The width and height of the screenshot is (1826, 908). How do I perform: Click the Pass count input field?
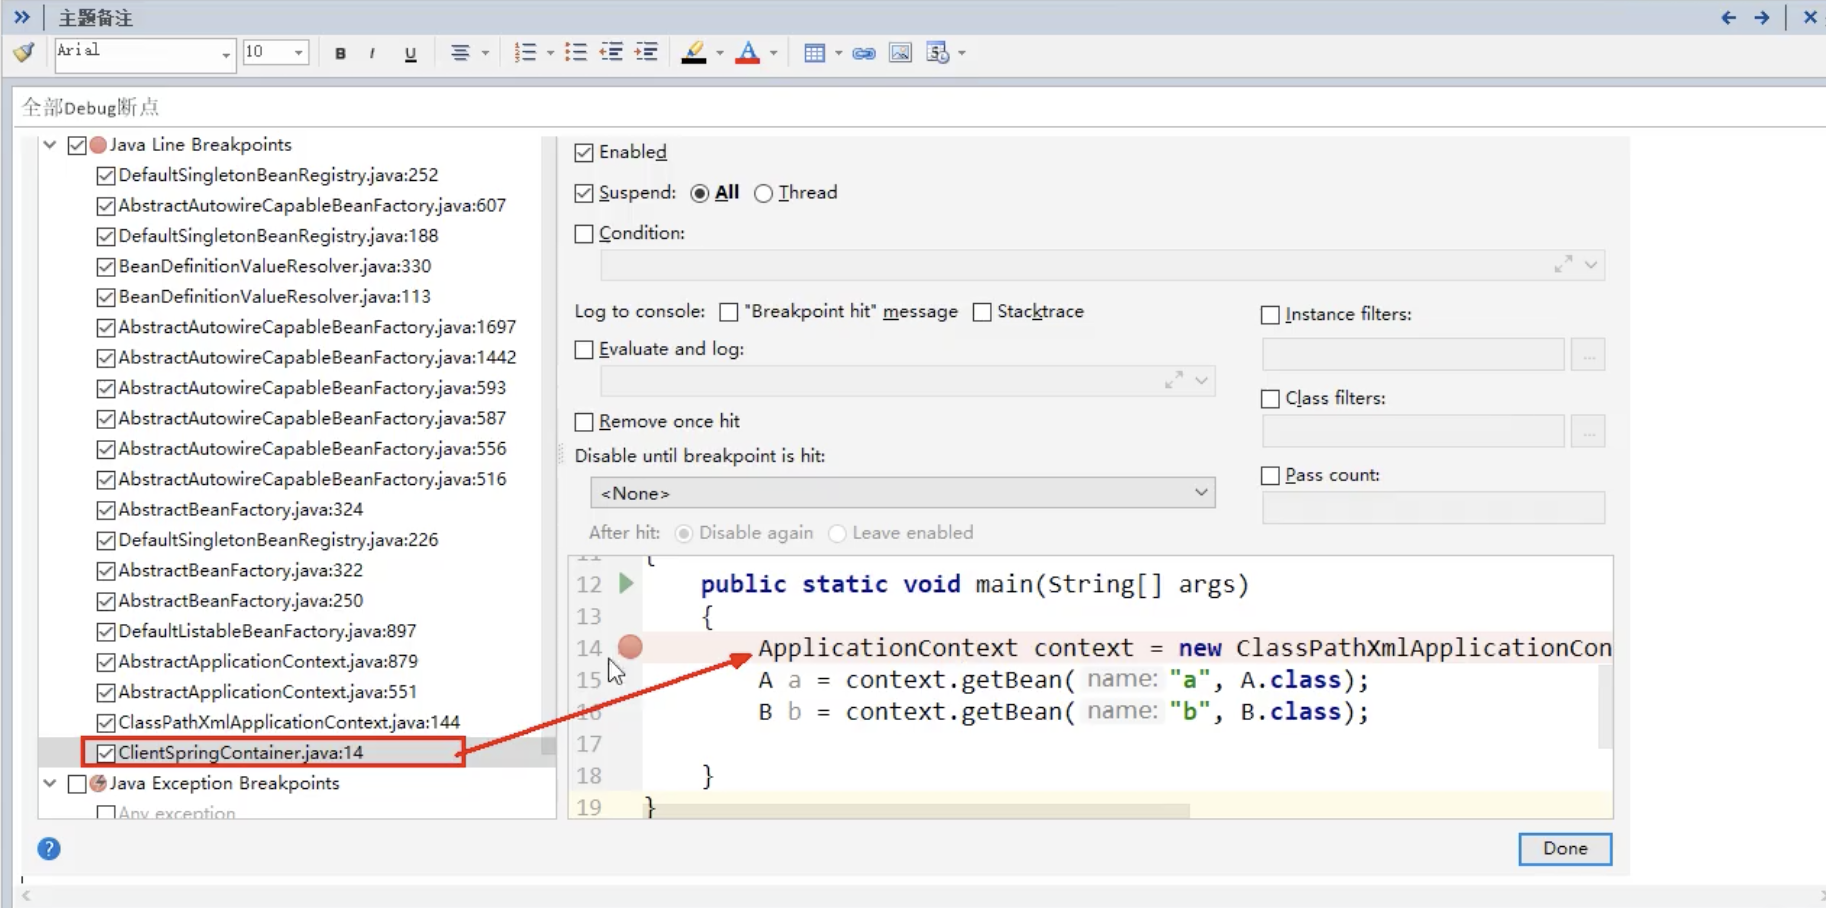(x=1433, y=508)
